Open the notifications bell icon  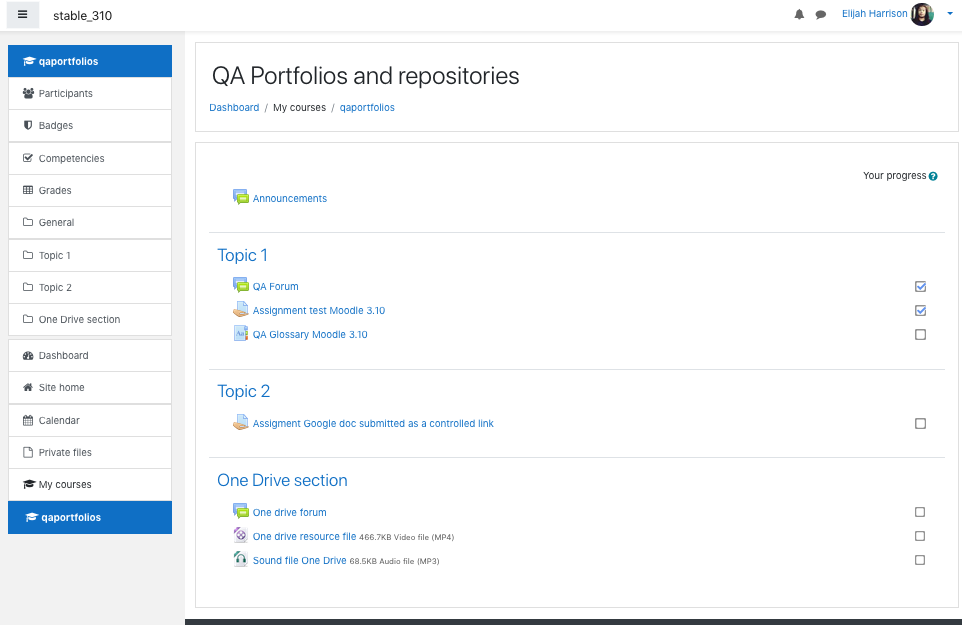pos(799,14)
